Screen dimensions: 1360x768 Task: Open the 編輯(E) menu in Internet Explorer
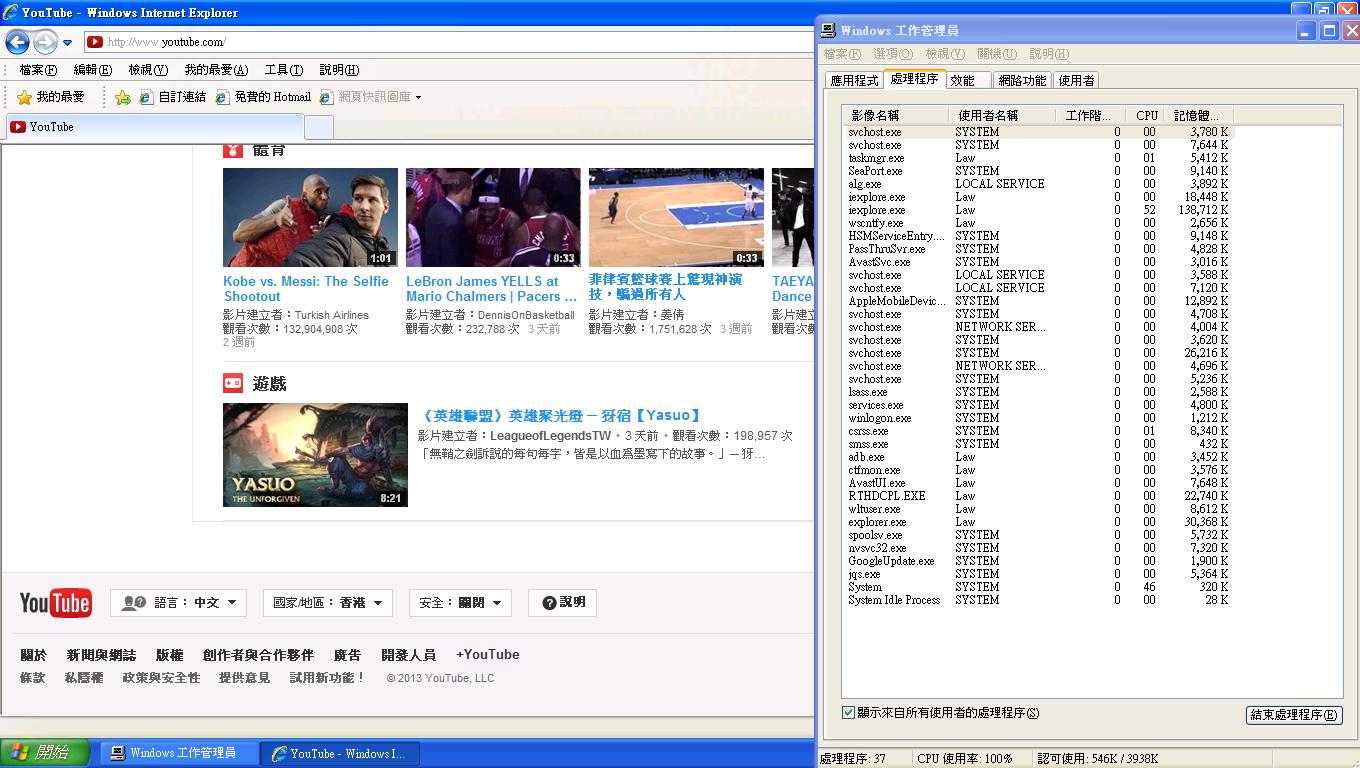click(x=92, y=70)
